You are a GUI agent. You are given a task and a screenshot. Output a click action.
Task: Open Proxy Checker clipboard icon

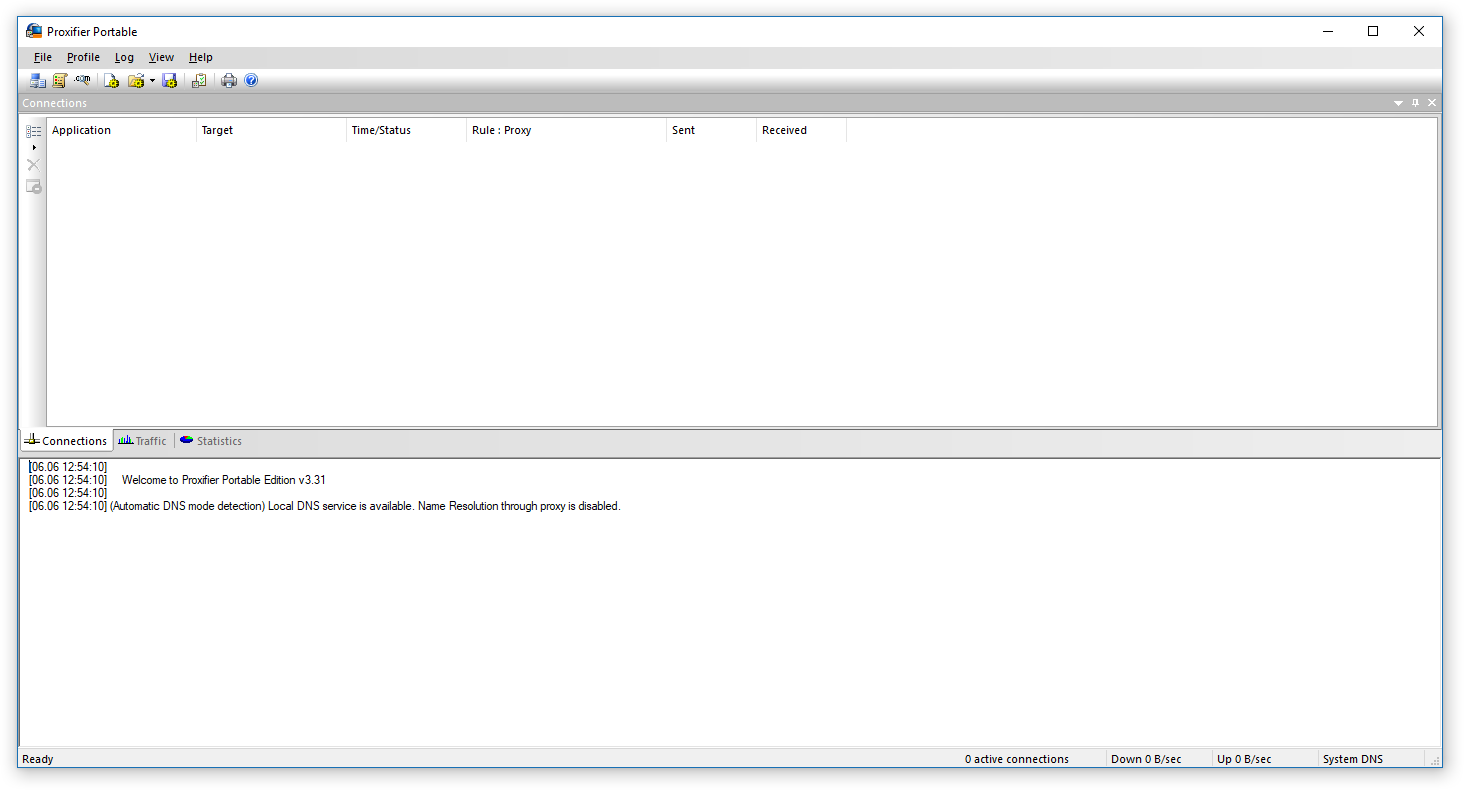coord(199,81)
